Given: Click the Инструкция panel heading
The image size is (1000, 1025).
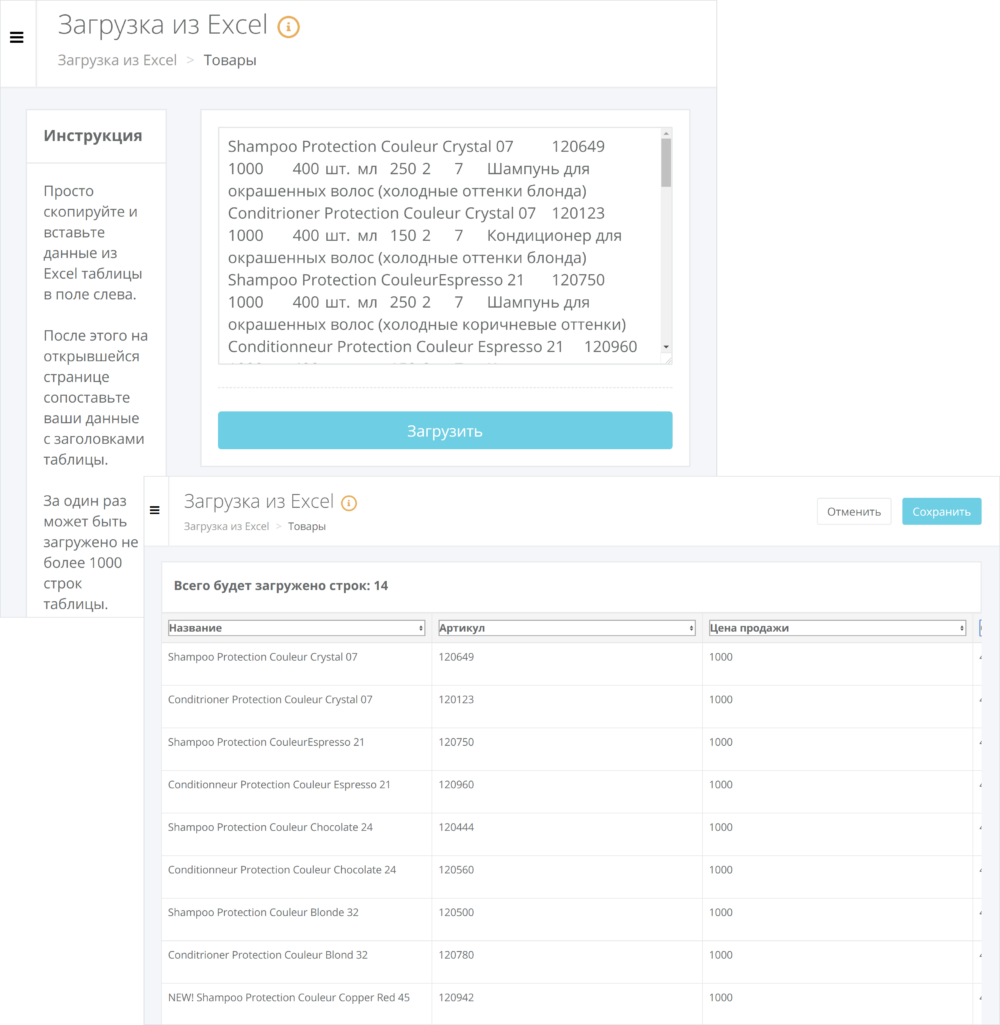Looking at the screenshot, I should 93,135.
